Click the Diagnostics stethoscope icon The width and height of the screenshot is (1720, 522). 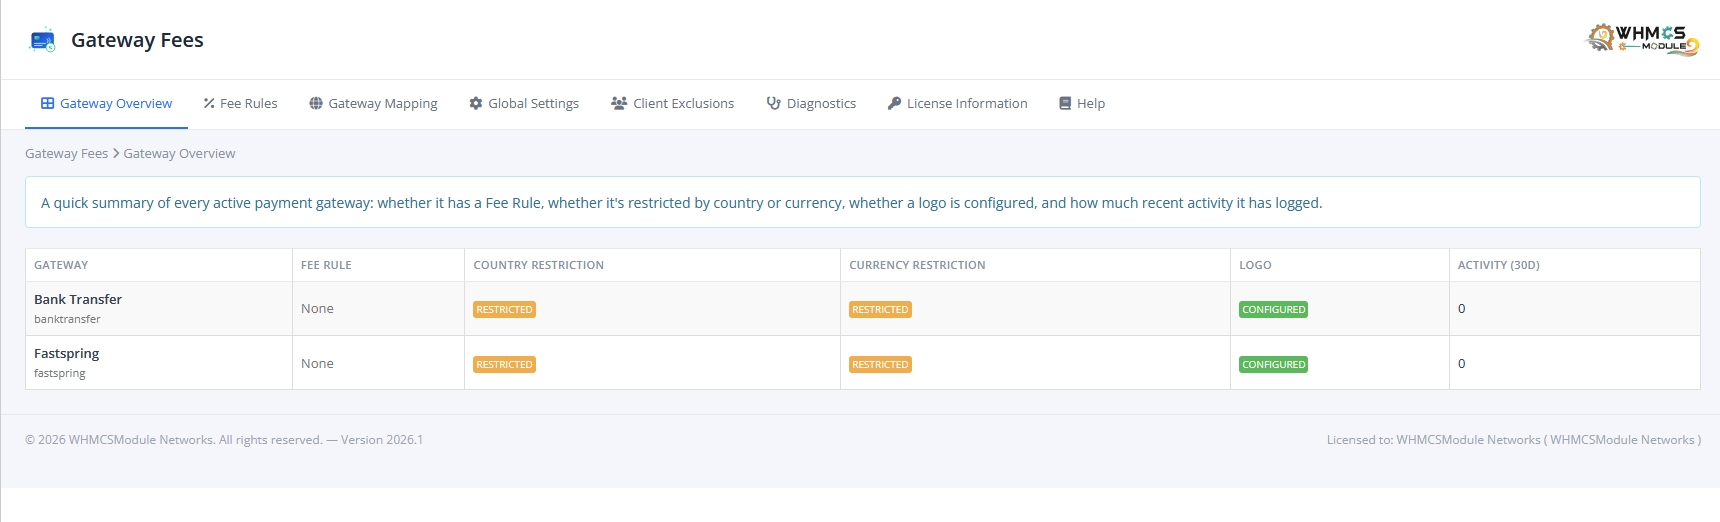click(774, 103)
